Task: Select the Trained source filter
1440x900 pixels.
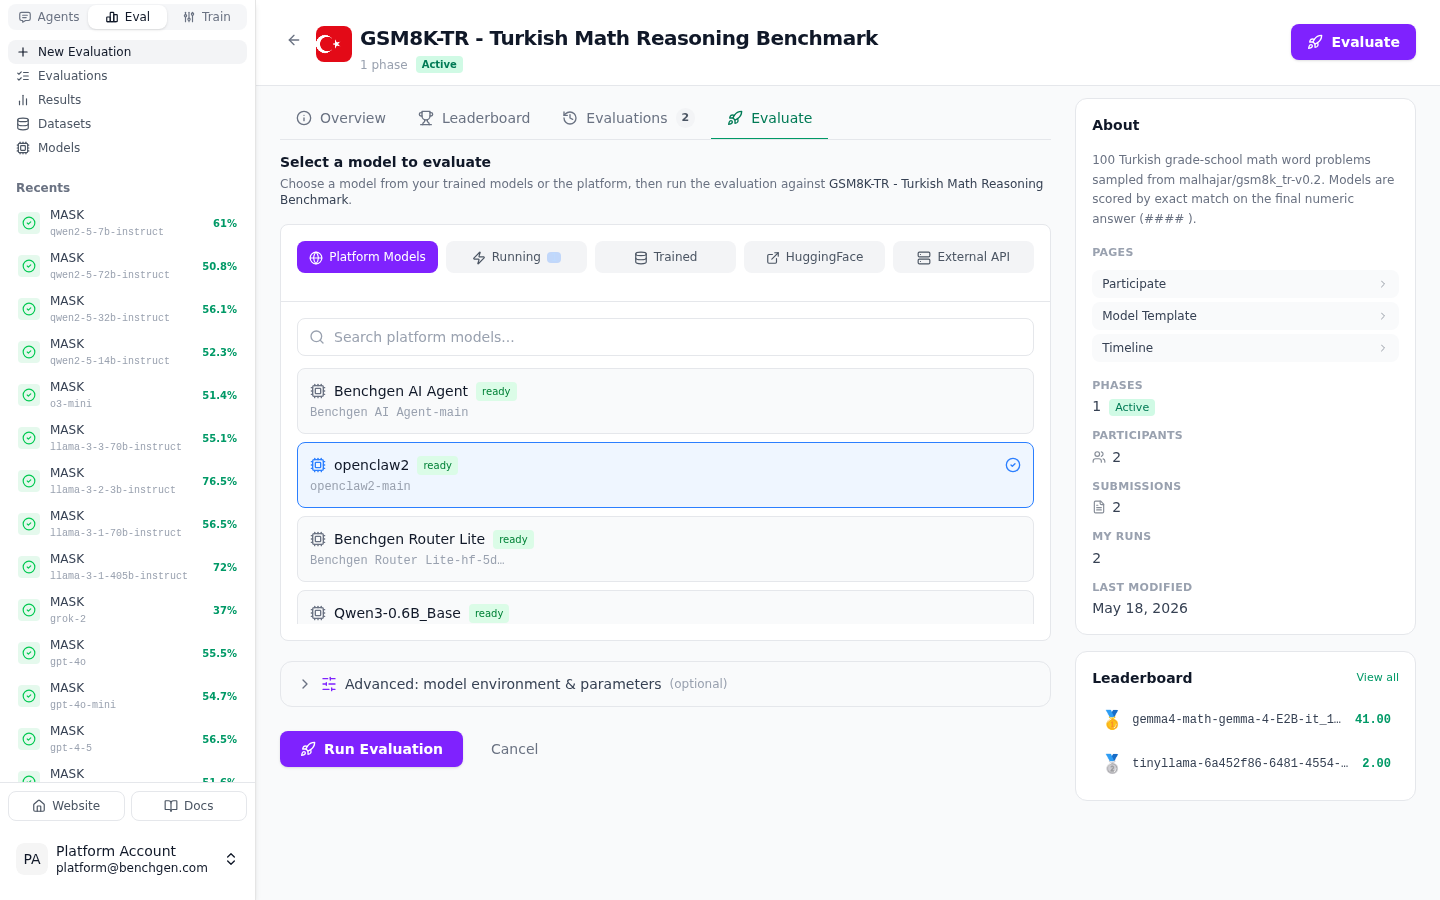Action: click(x=665, y=257)
